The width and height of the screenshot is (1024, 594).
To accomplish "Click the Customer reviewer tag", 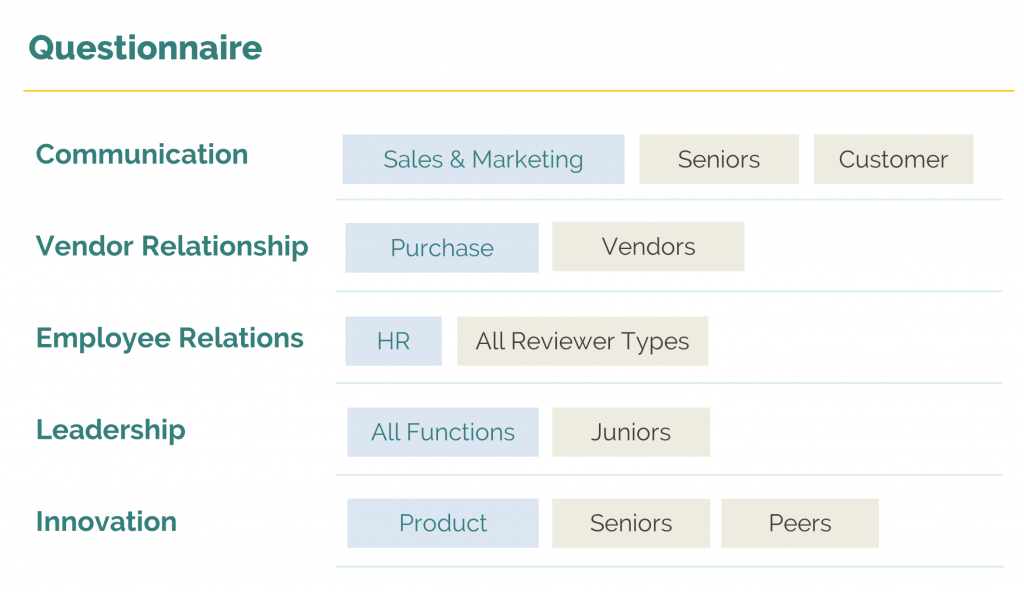I will [x=893, y=159].
